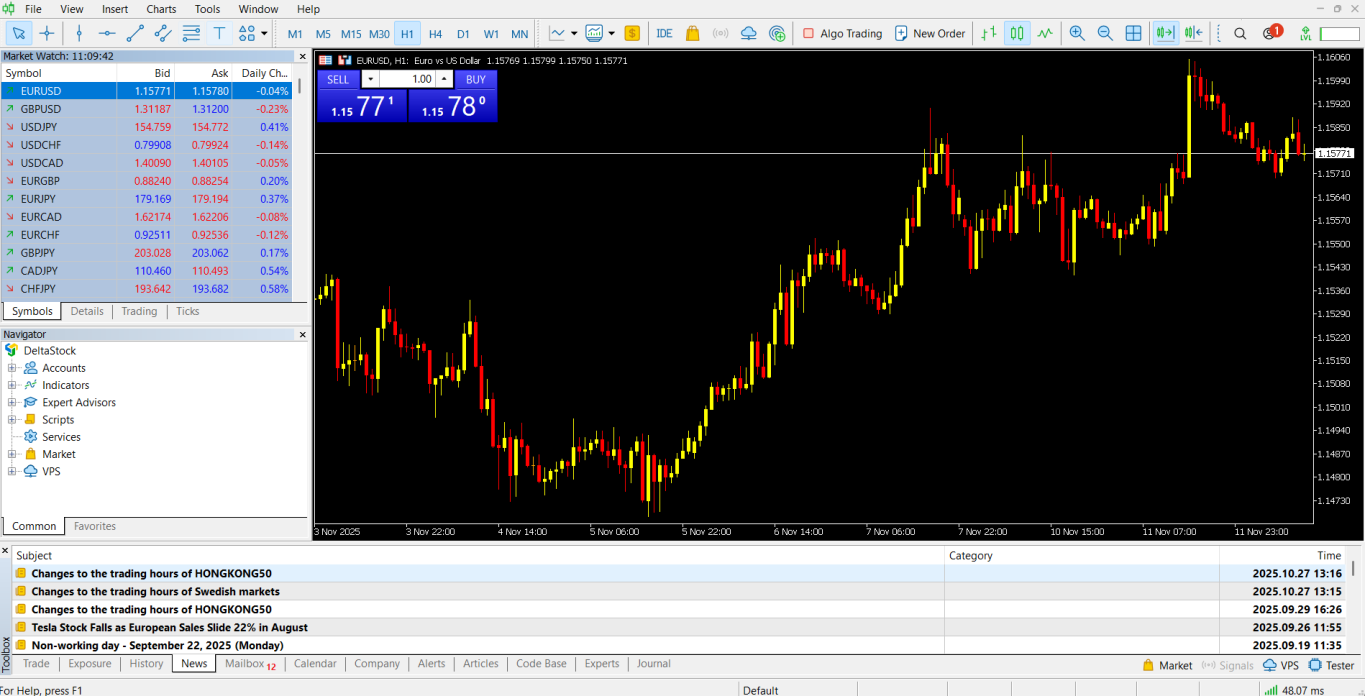Click the tile windows grid icon
1365x696 pixels.
click(1133, 33)
